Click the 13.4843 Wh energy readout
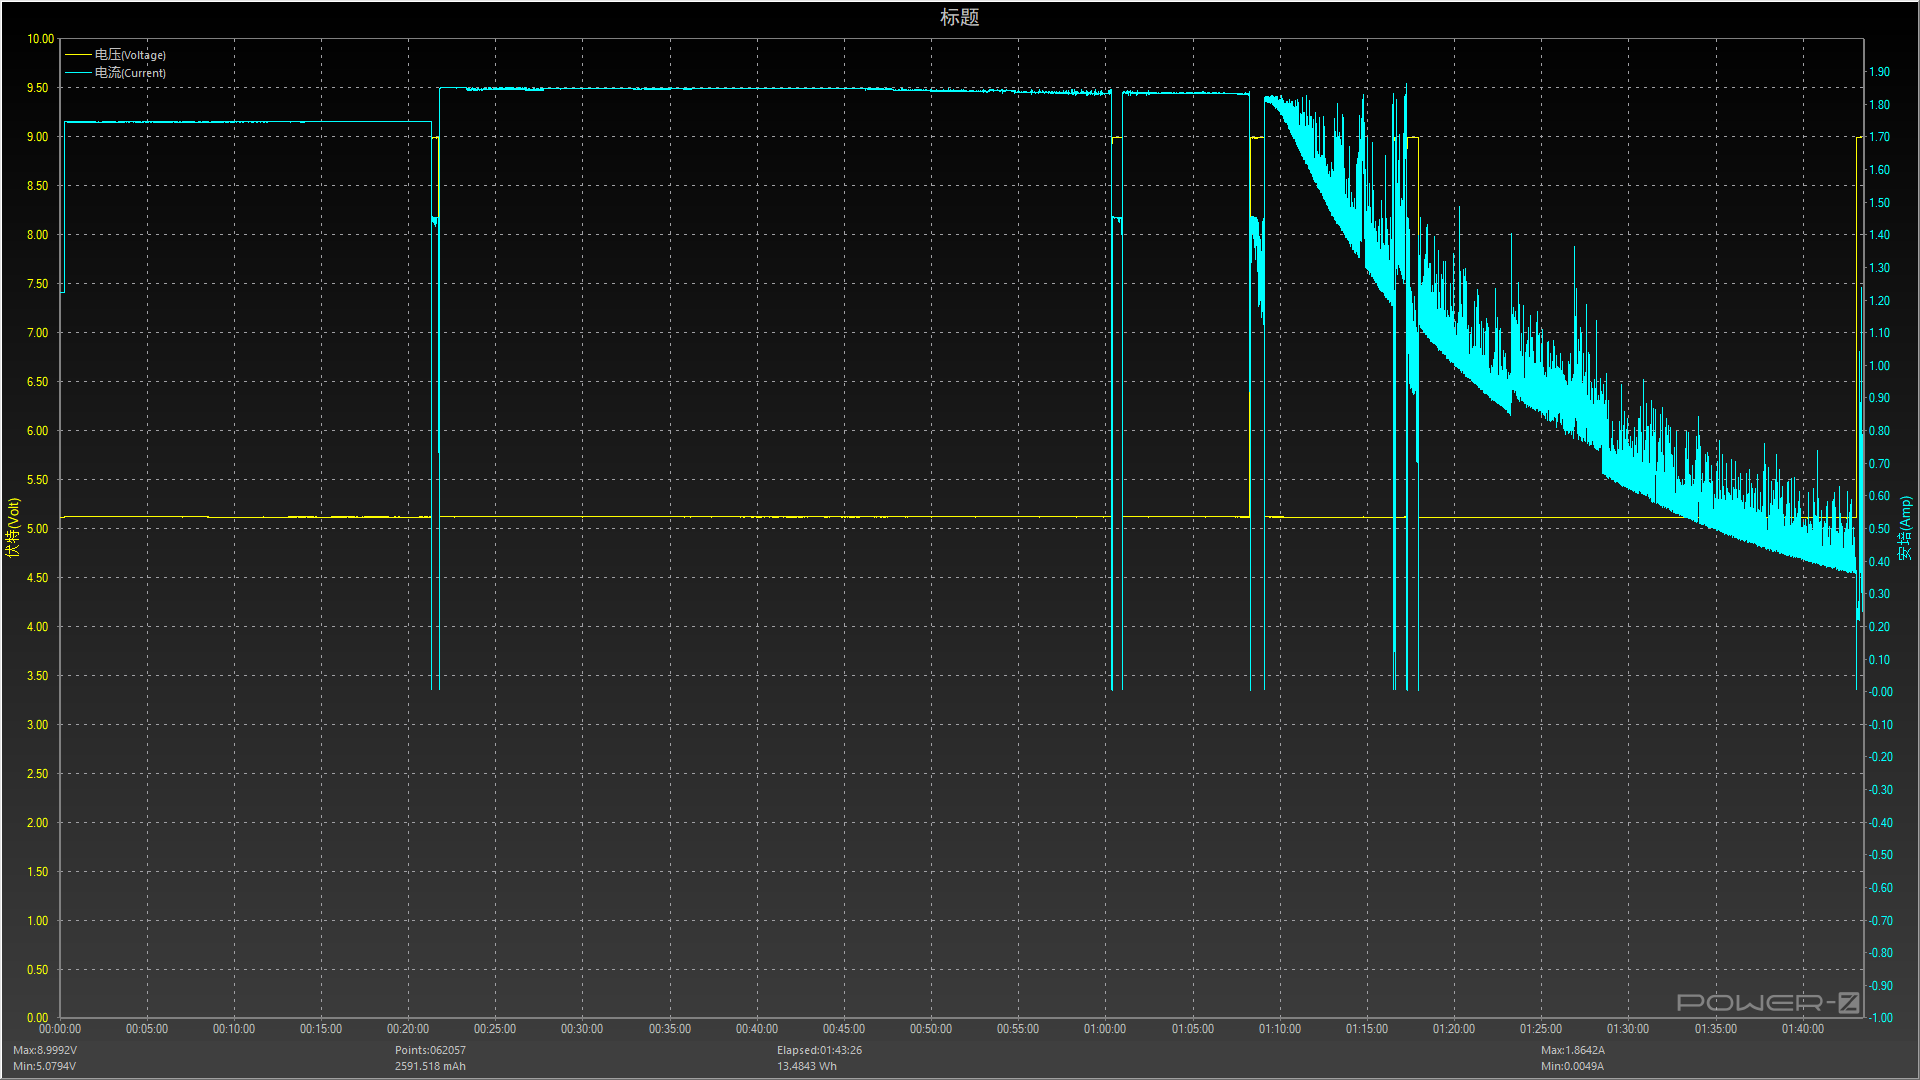The width and height of the screenshot is (1920, 1080). [x=807, y=1066]
